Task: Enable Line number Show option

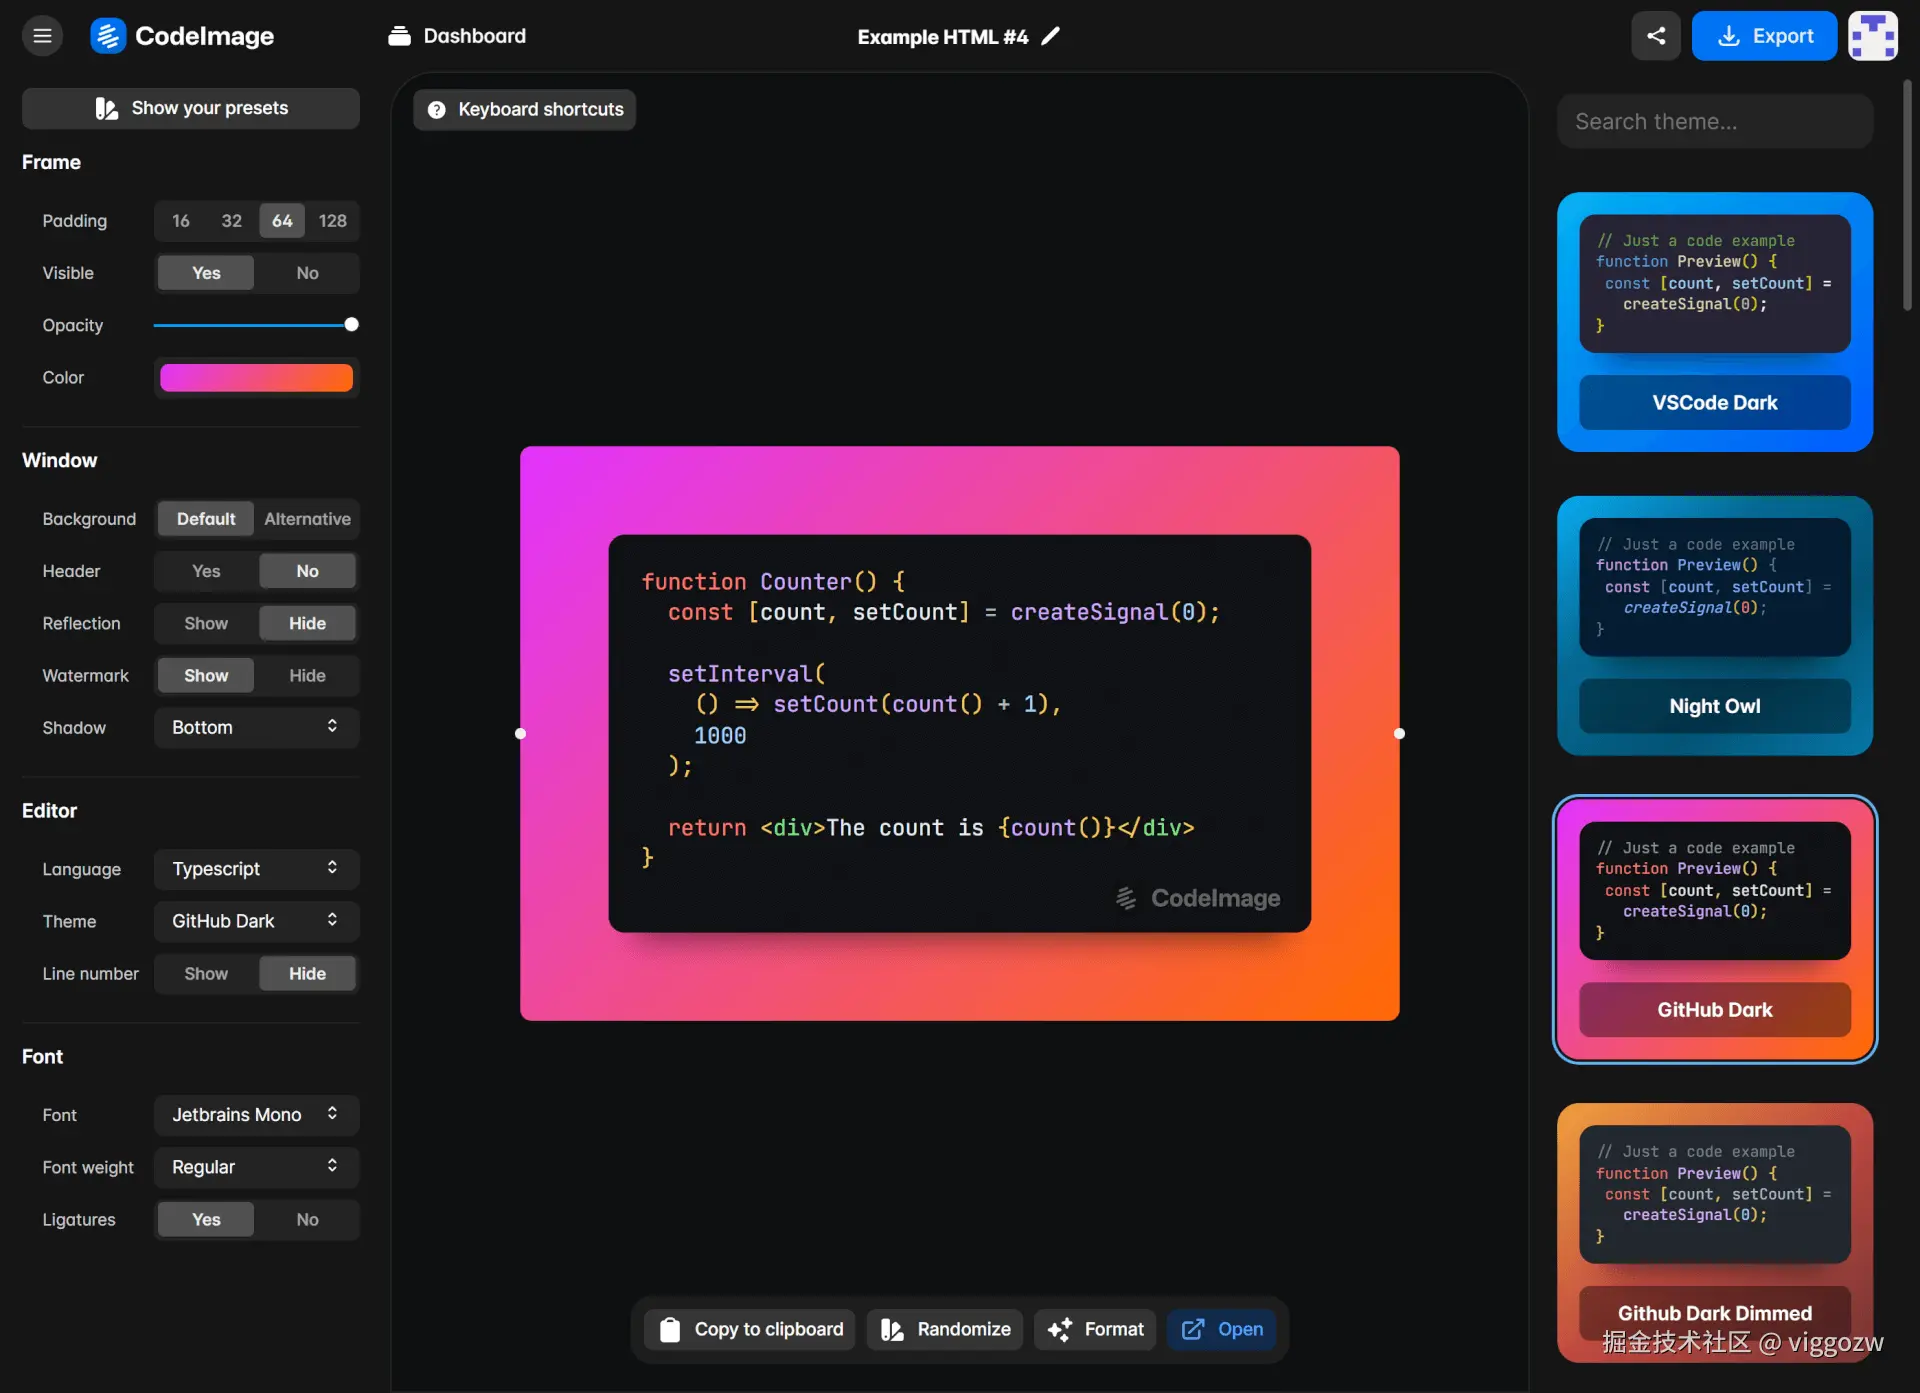Action: (206, 973)
